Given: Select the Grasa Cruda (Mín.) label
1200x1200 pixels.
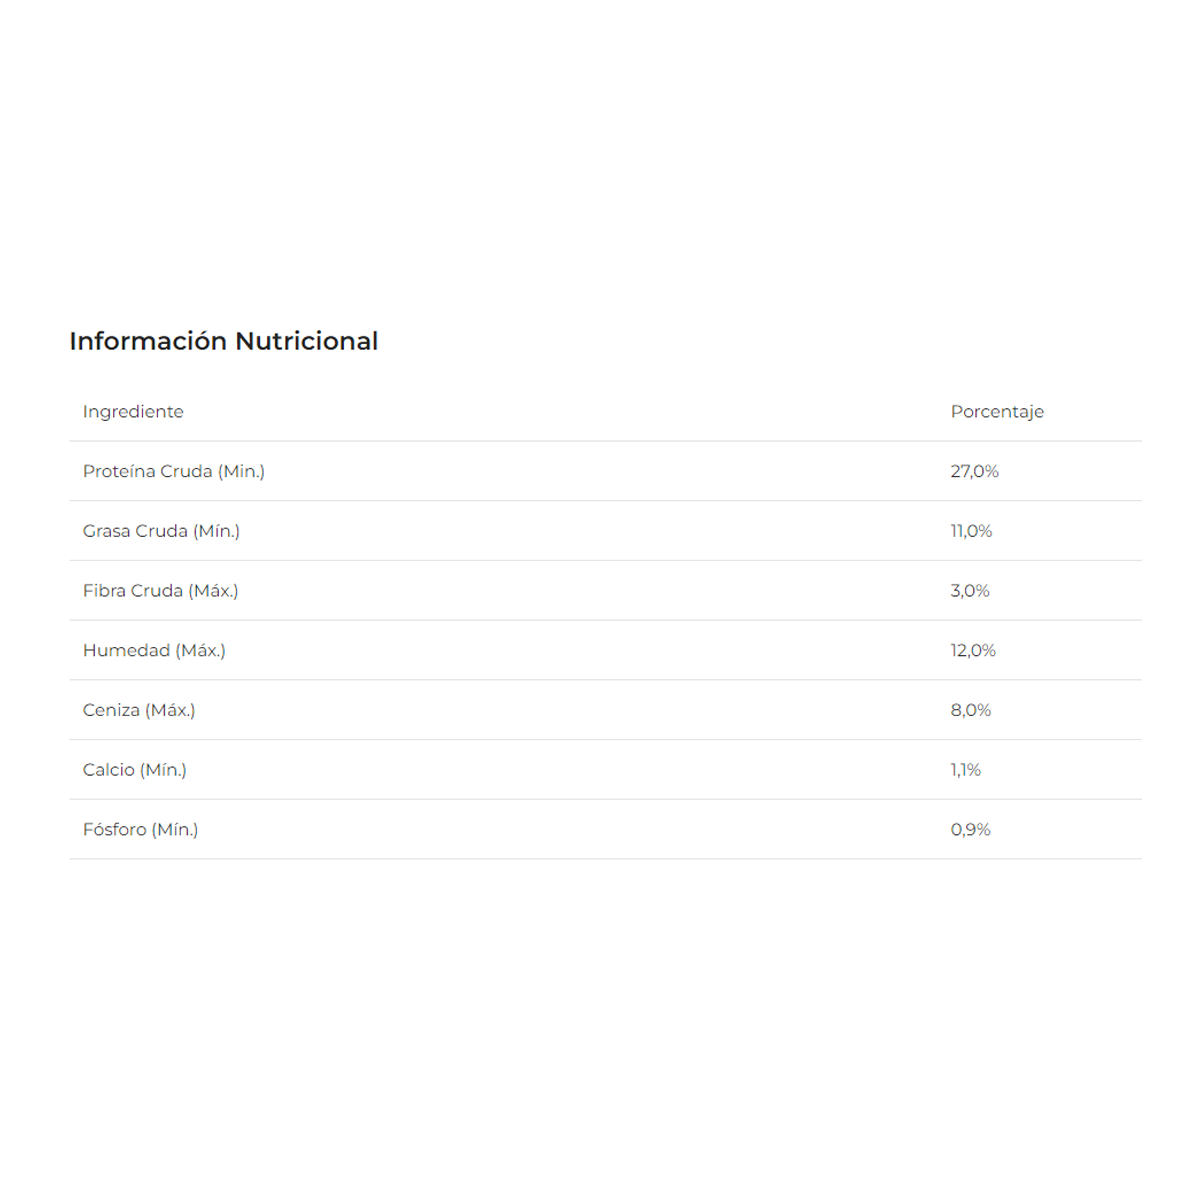Looking at the screenshot, I should 161,531.
